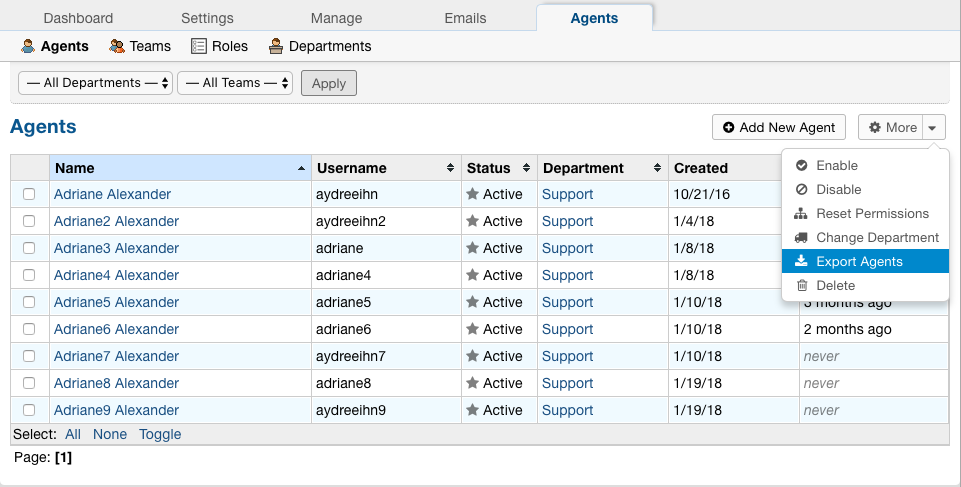Click created date 1/4/18

(x=693, y=221)
